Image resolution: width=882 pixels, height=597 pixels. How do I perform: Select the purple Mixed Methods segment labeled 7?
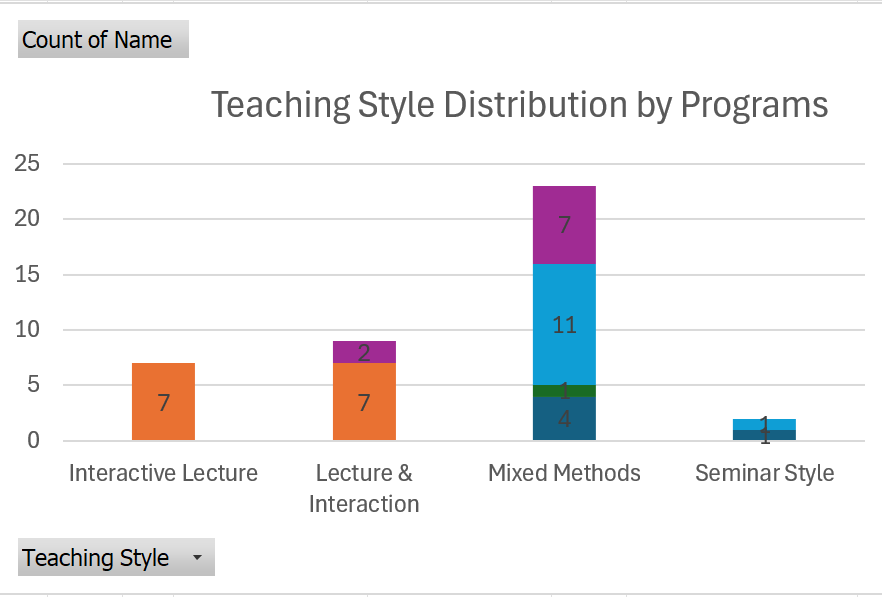tap(564, 225)
